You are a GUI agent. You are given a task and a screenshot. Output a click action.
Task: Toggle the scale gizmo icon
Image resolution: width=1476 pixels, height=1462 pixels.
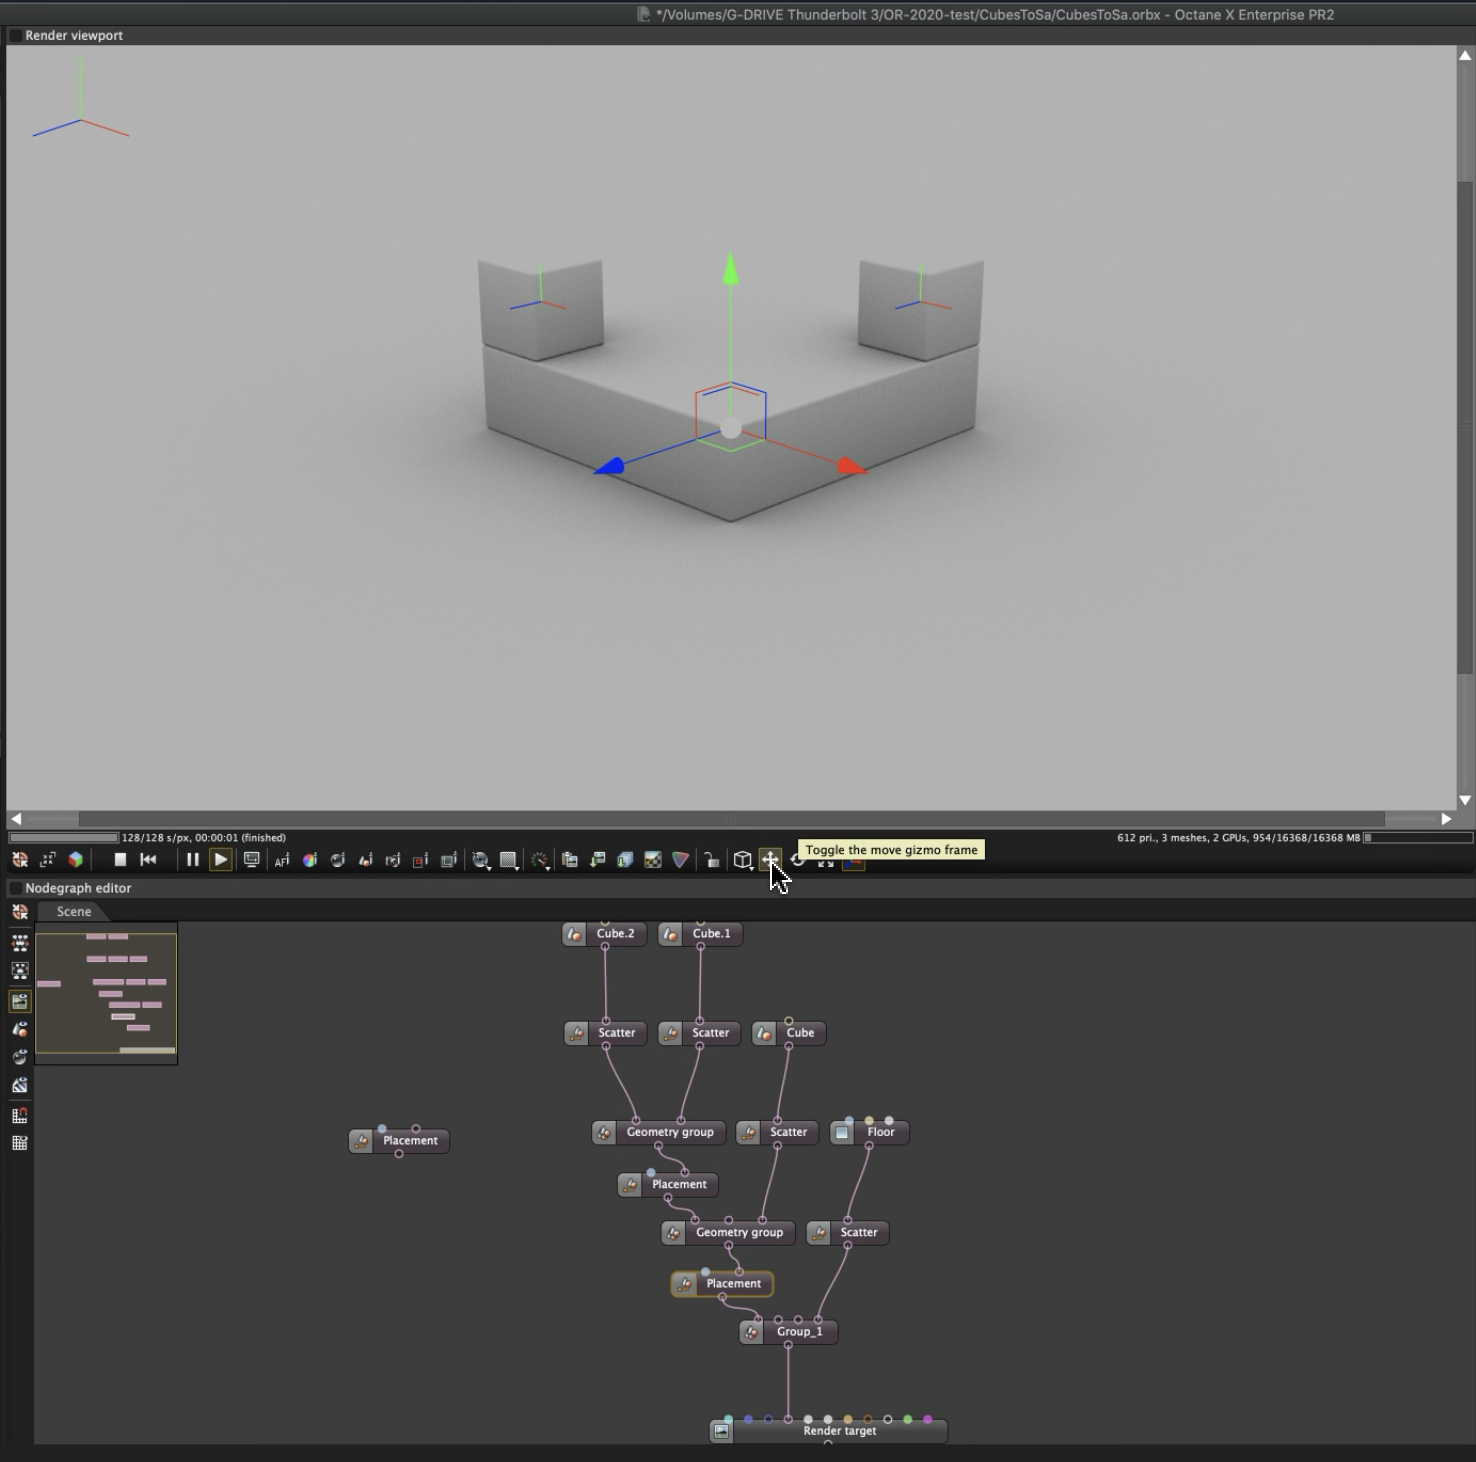click(x=825, y=862)
